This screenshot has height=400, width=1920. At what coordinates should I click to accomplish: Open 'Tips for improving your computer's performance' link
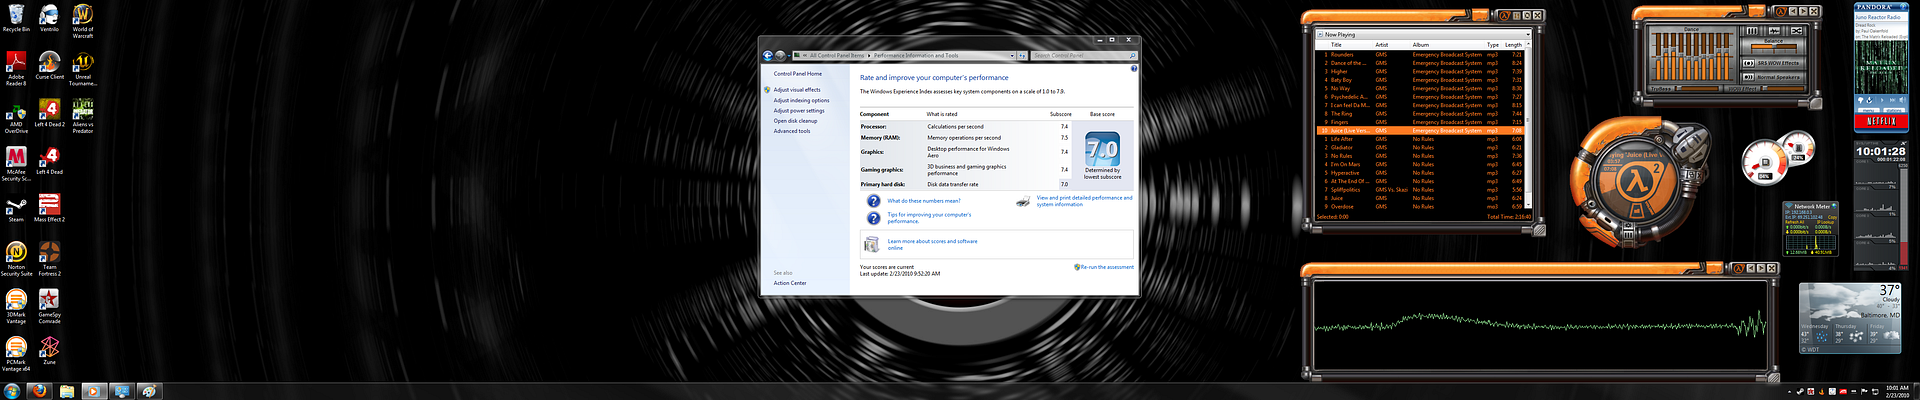tap(929, 218)
